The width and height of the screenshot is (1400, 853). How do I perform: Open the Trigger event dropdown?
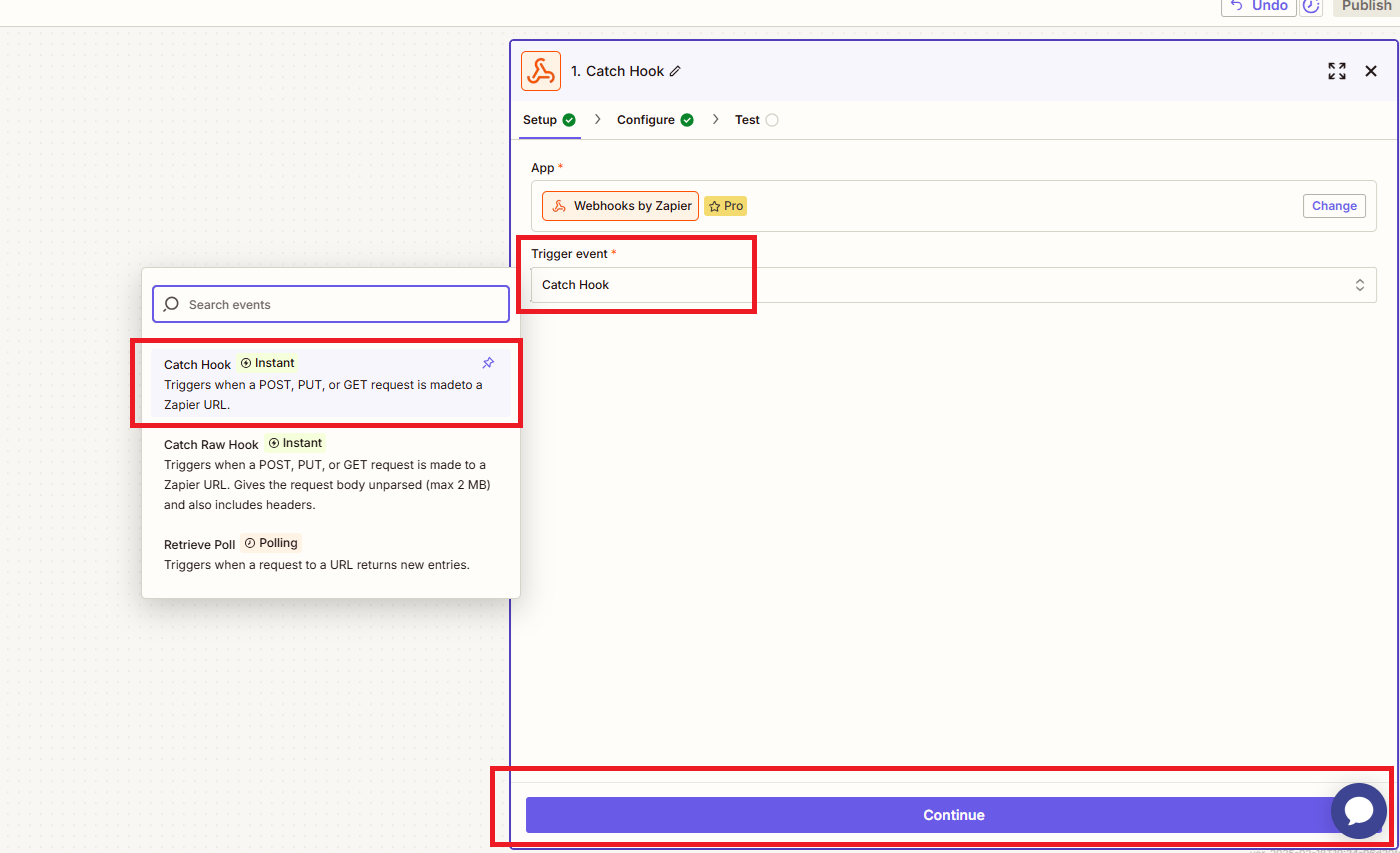(953, 285)
